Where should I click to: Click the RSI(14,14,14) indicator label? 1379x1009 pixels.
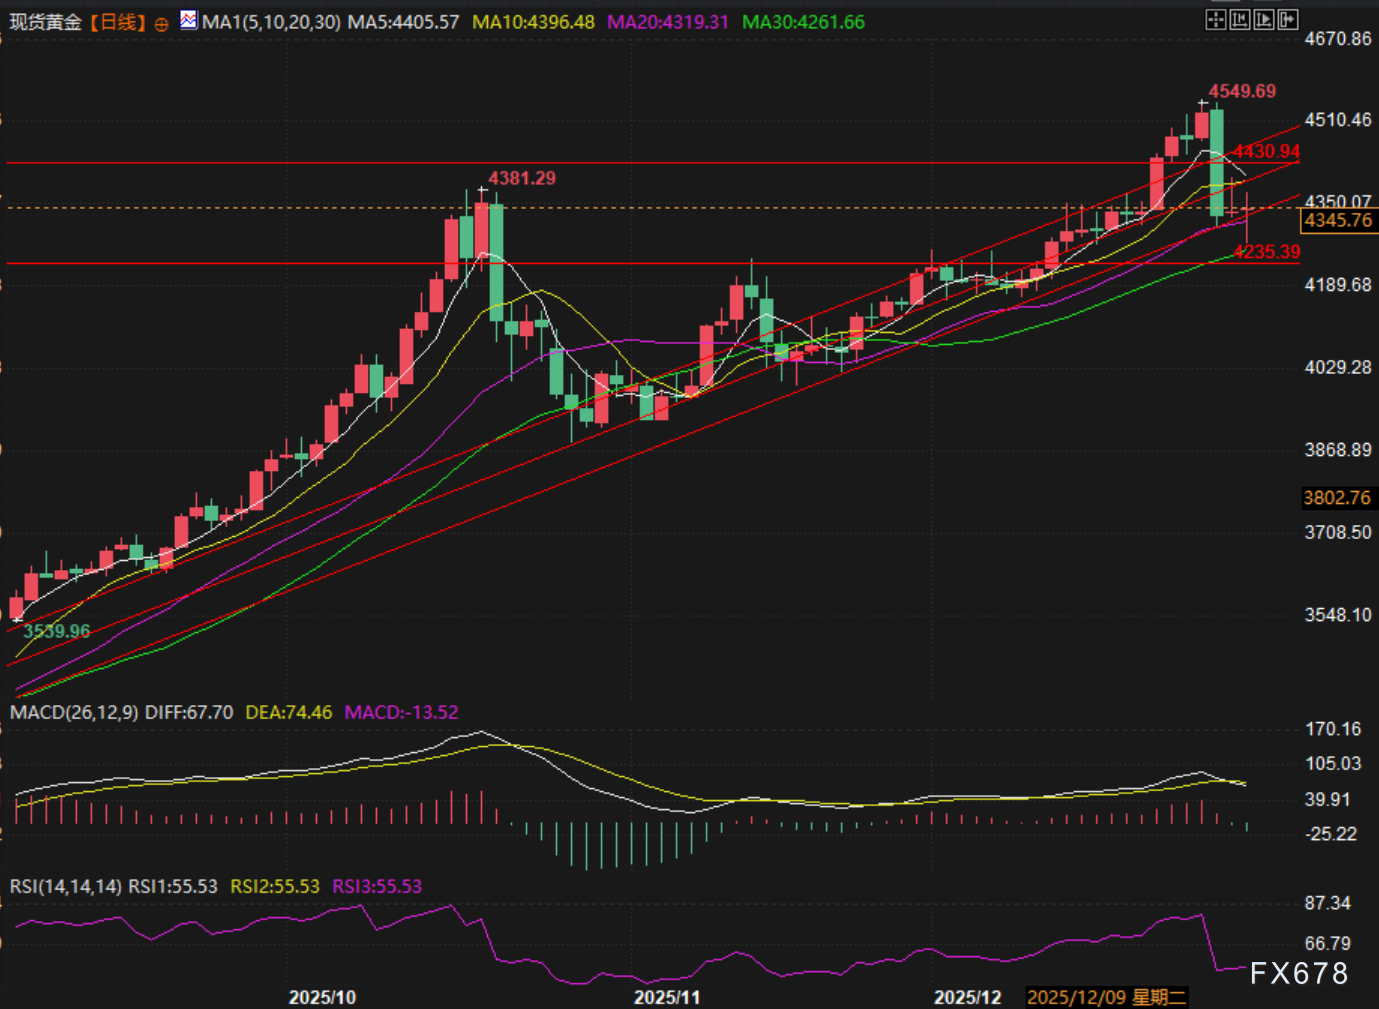[66, 886]
